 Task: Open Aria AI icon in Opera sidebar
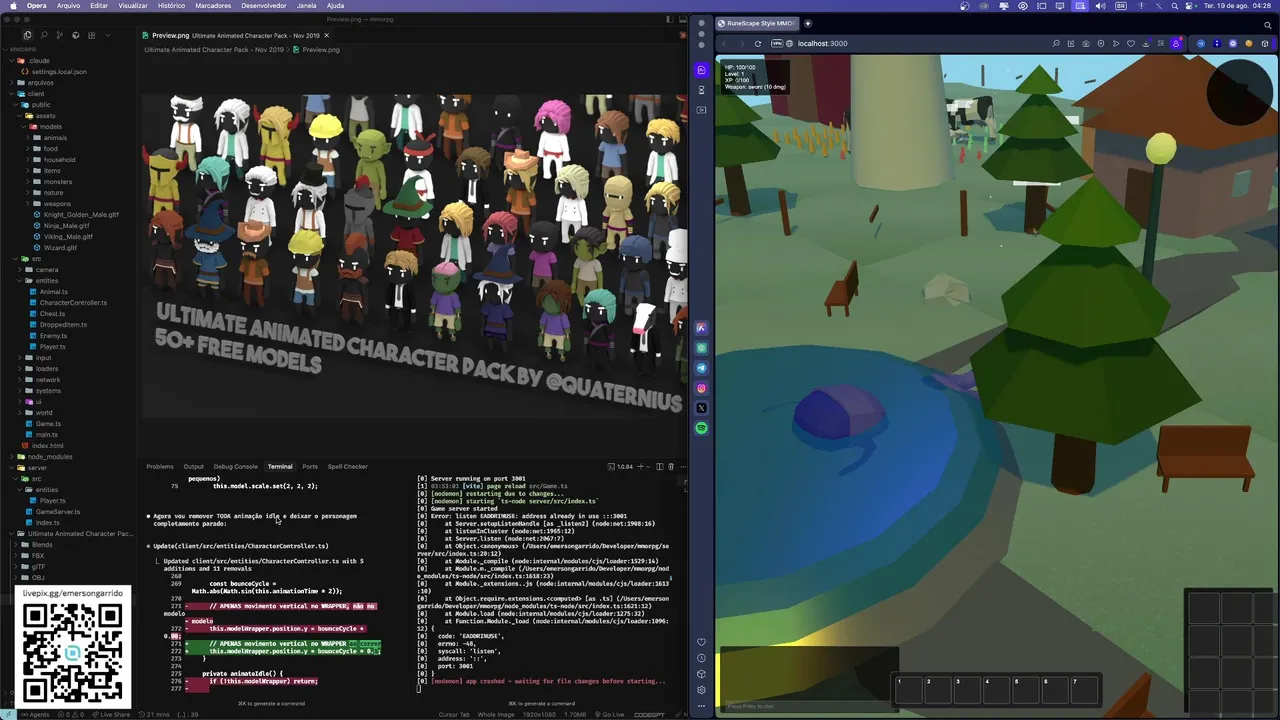[x=701, y=328]
